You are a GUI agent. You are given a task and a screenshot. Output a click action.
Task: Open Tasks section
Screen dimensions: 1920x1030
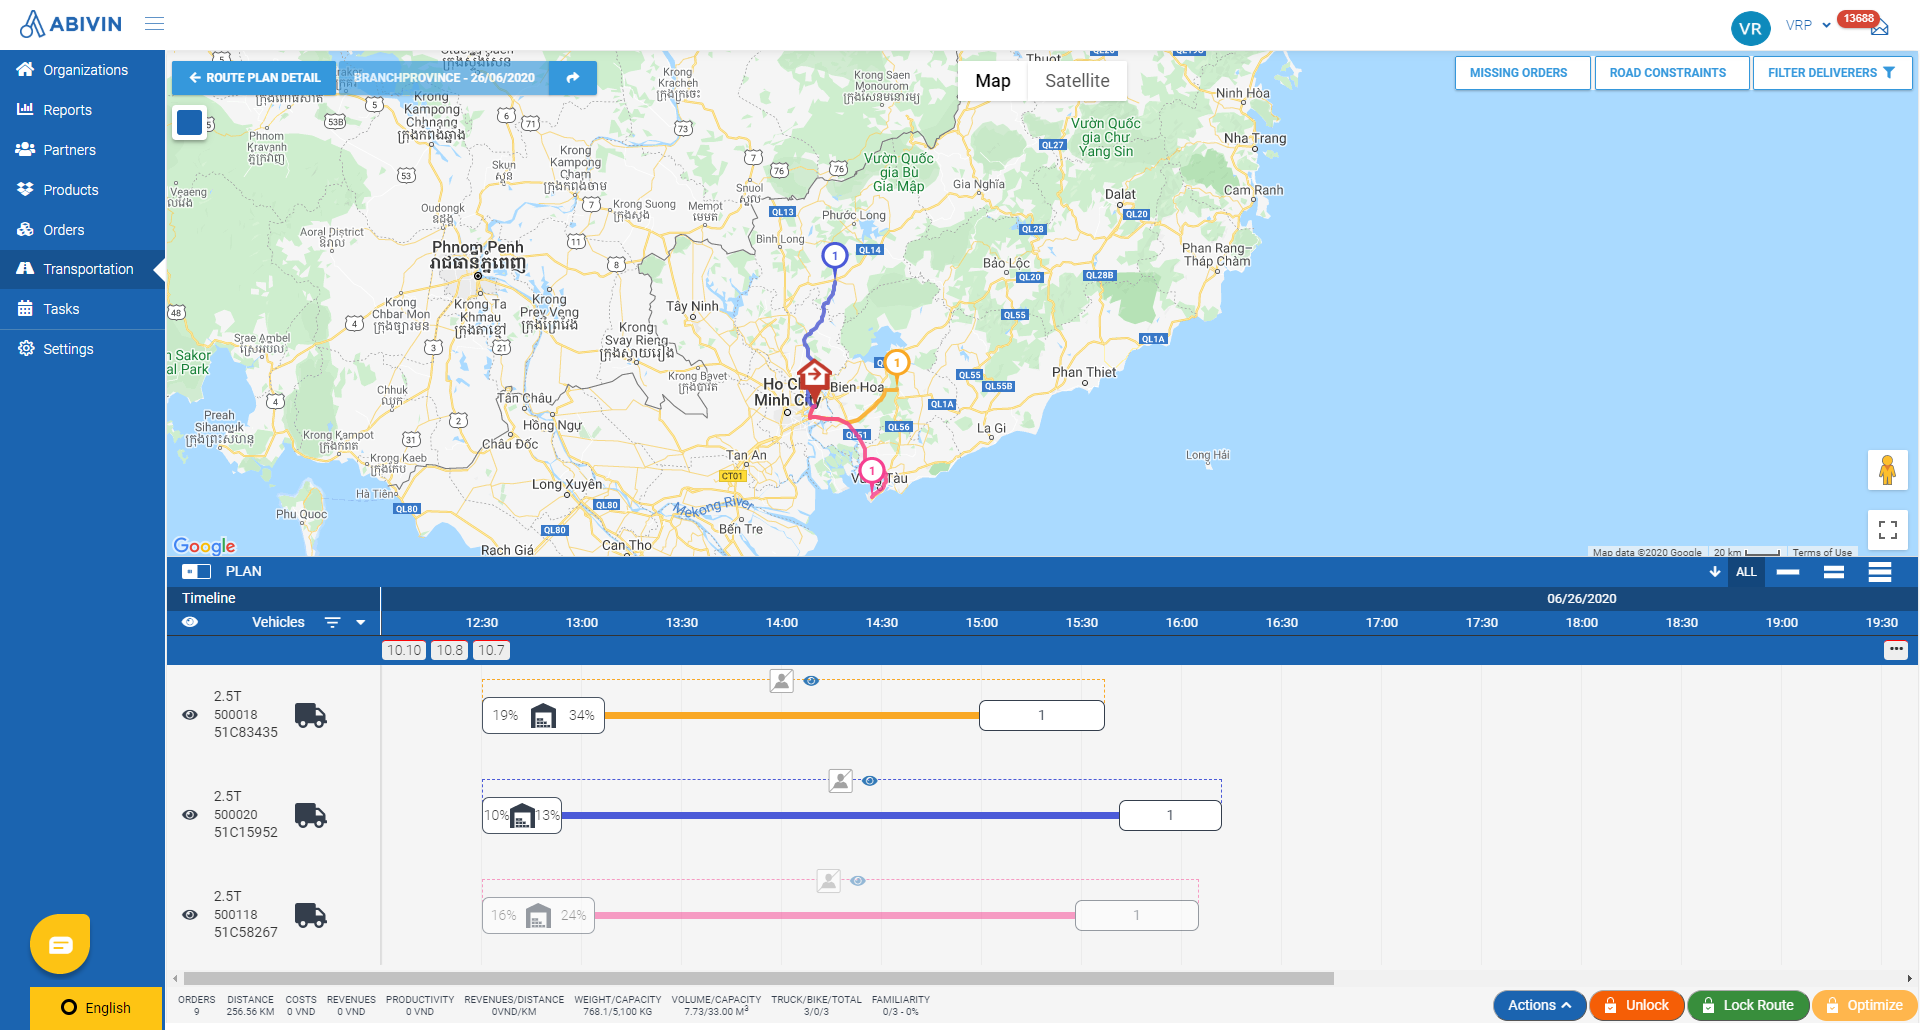click(82, 309)
